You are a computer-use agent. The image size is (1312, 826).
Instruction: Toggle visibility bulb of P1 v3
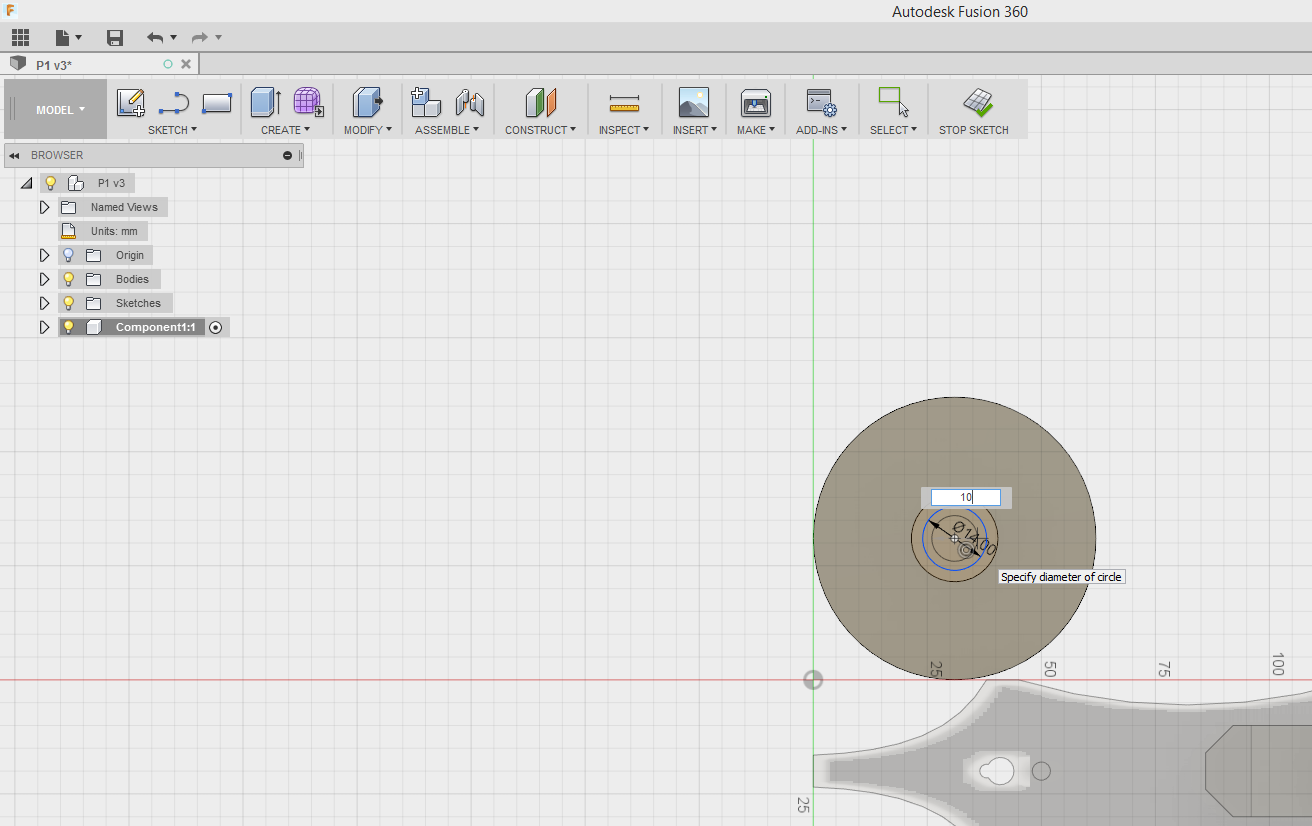coord(50,183)
